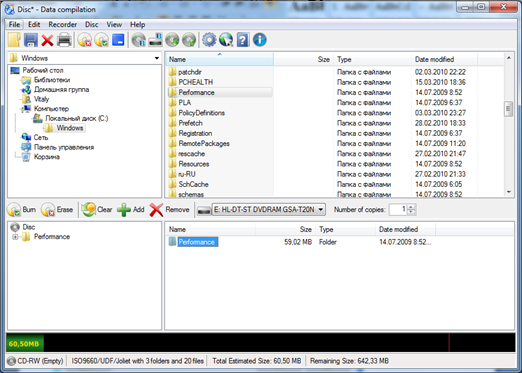Select the ru-RU folder
The image size is (522, 373).
pos(187,174)
